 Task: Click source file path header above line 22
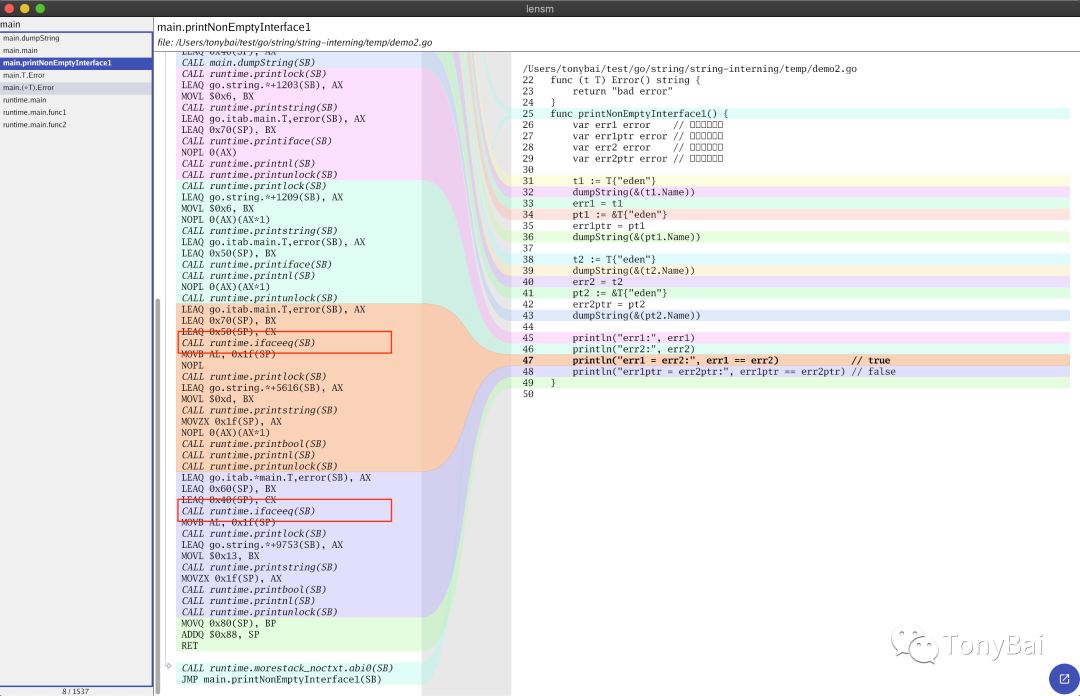689,69
